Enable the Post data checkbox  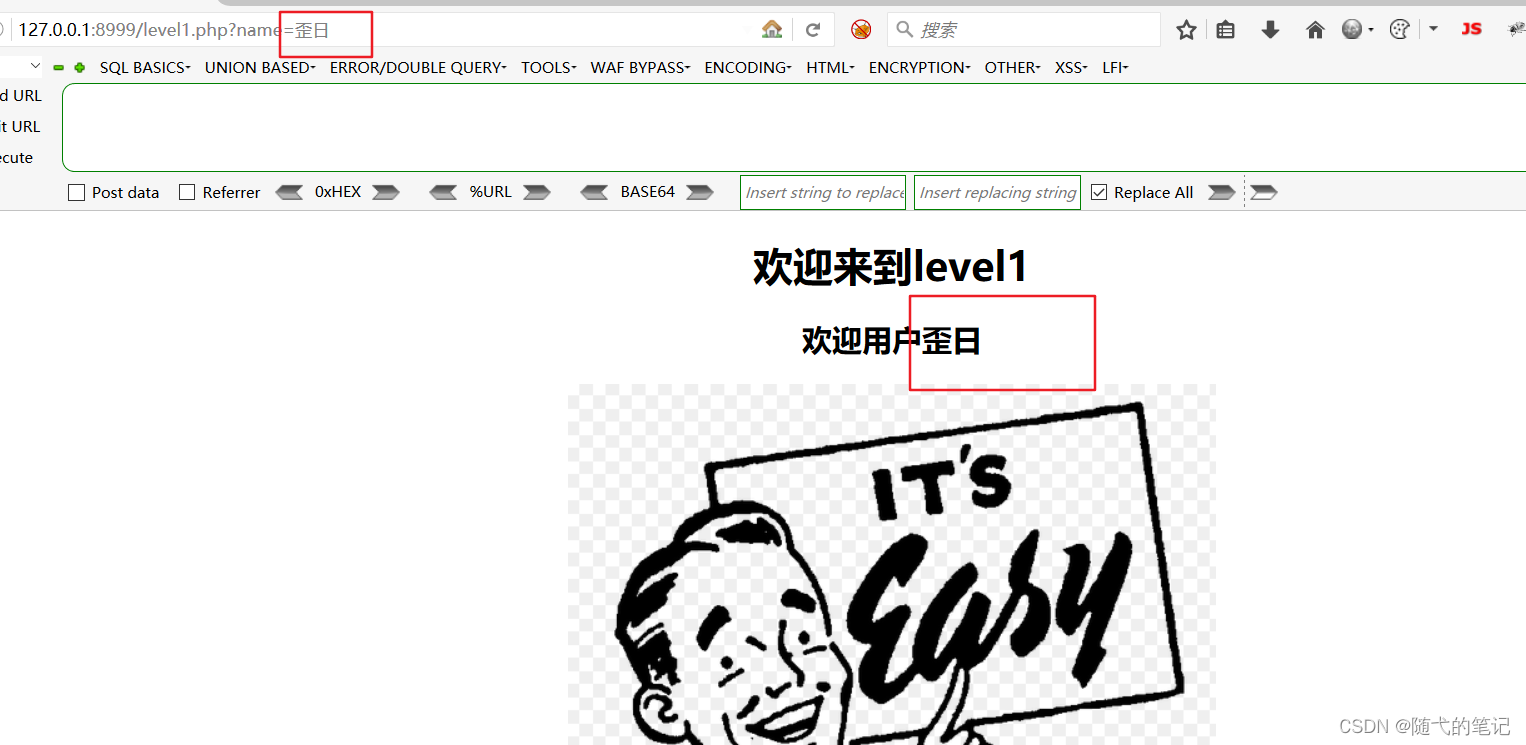(x=76, y=192)
